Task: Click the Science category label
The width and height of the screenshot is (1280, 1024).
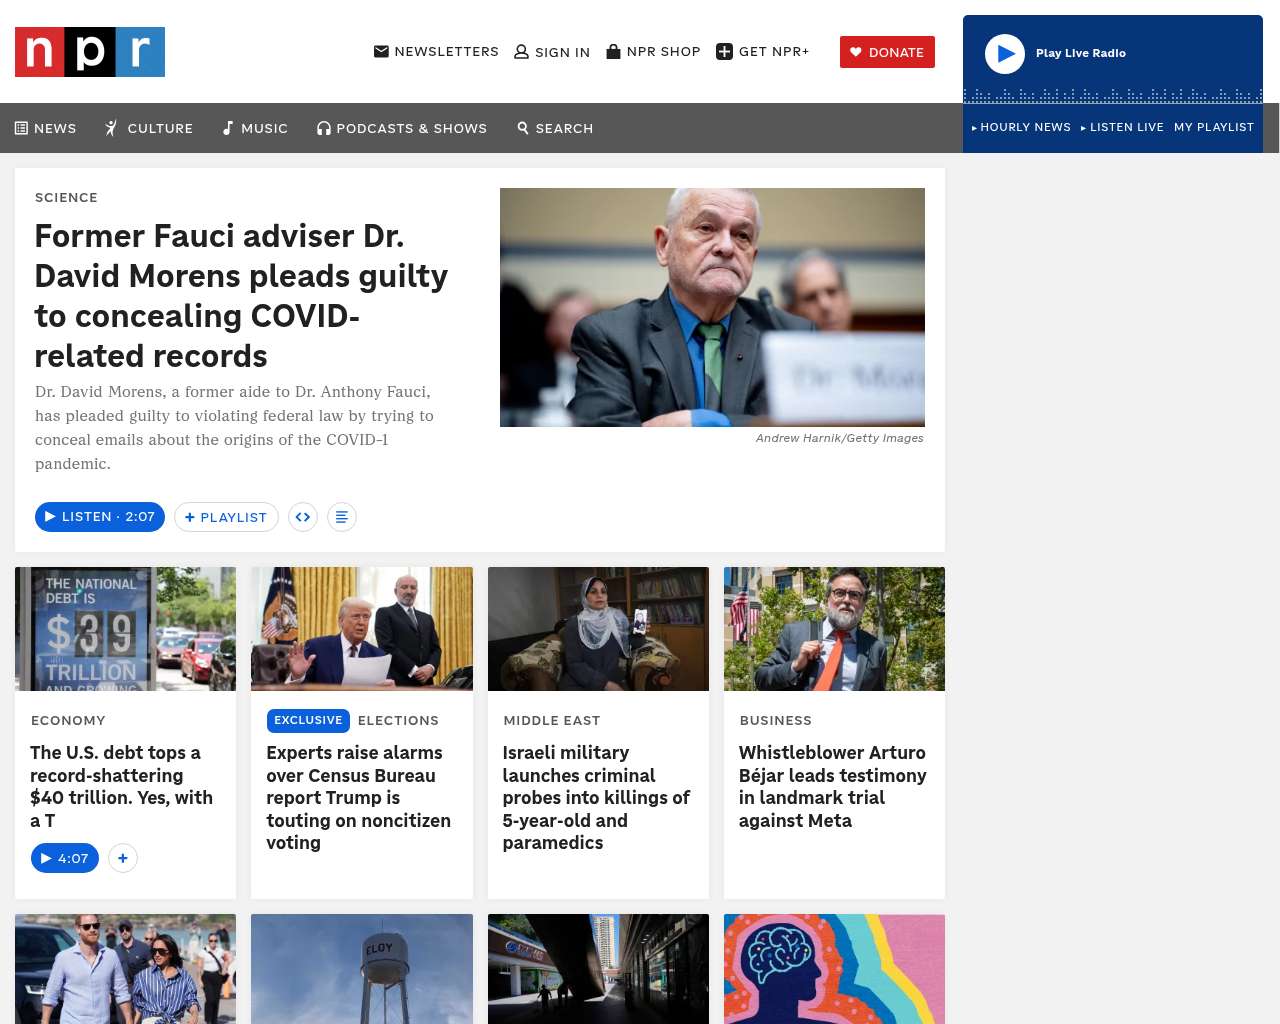Action: tap(66, 197)
